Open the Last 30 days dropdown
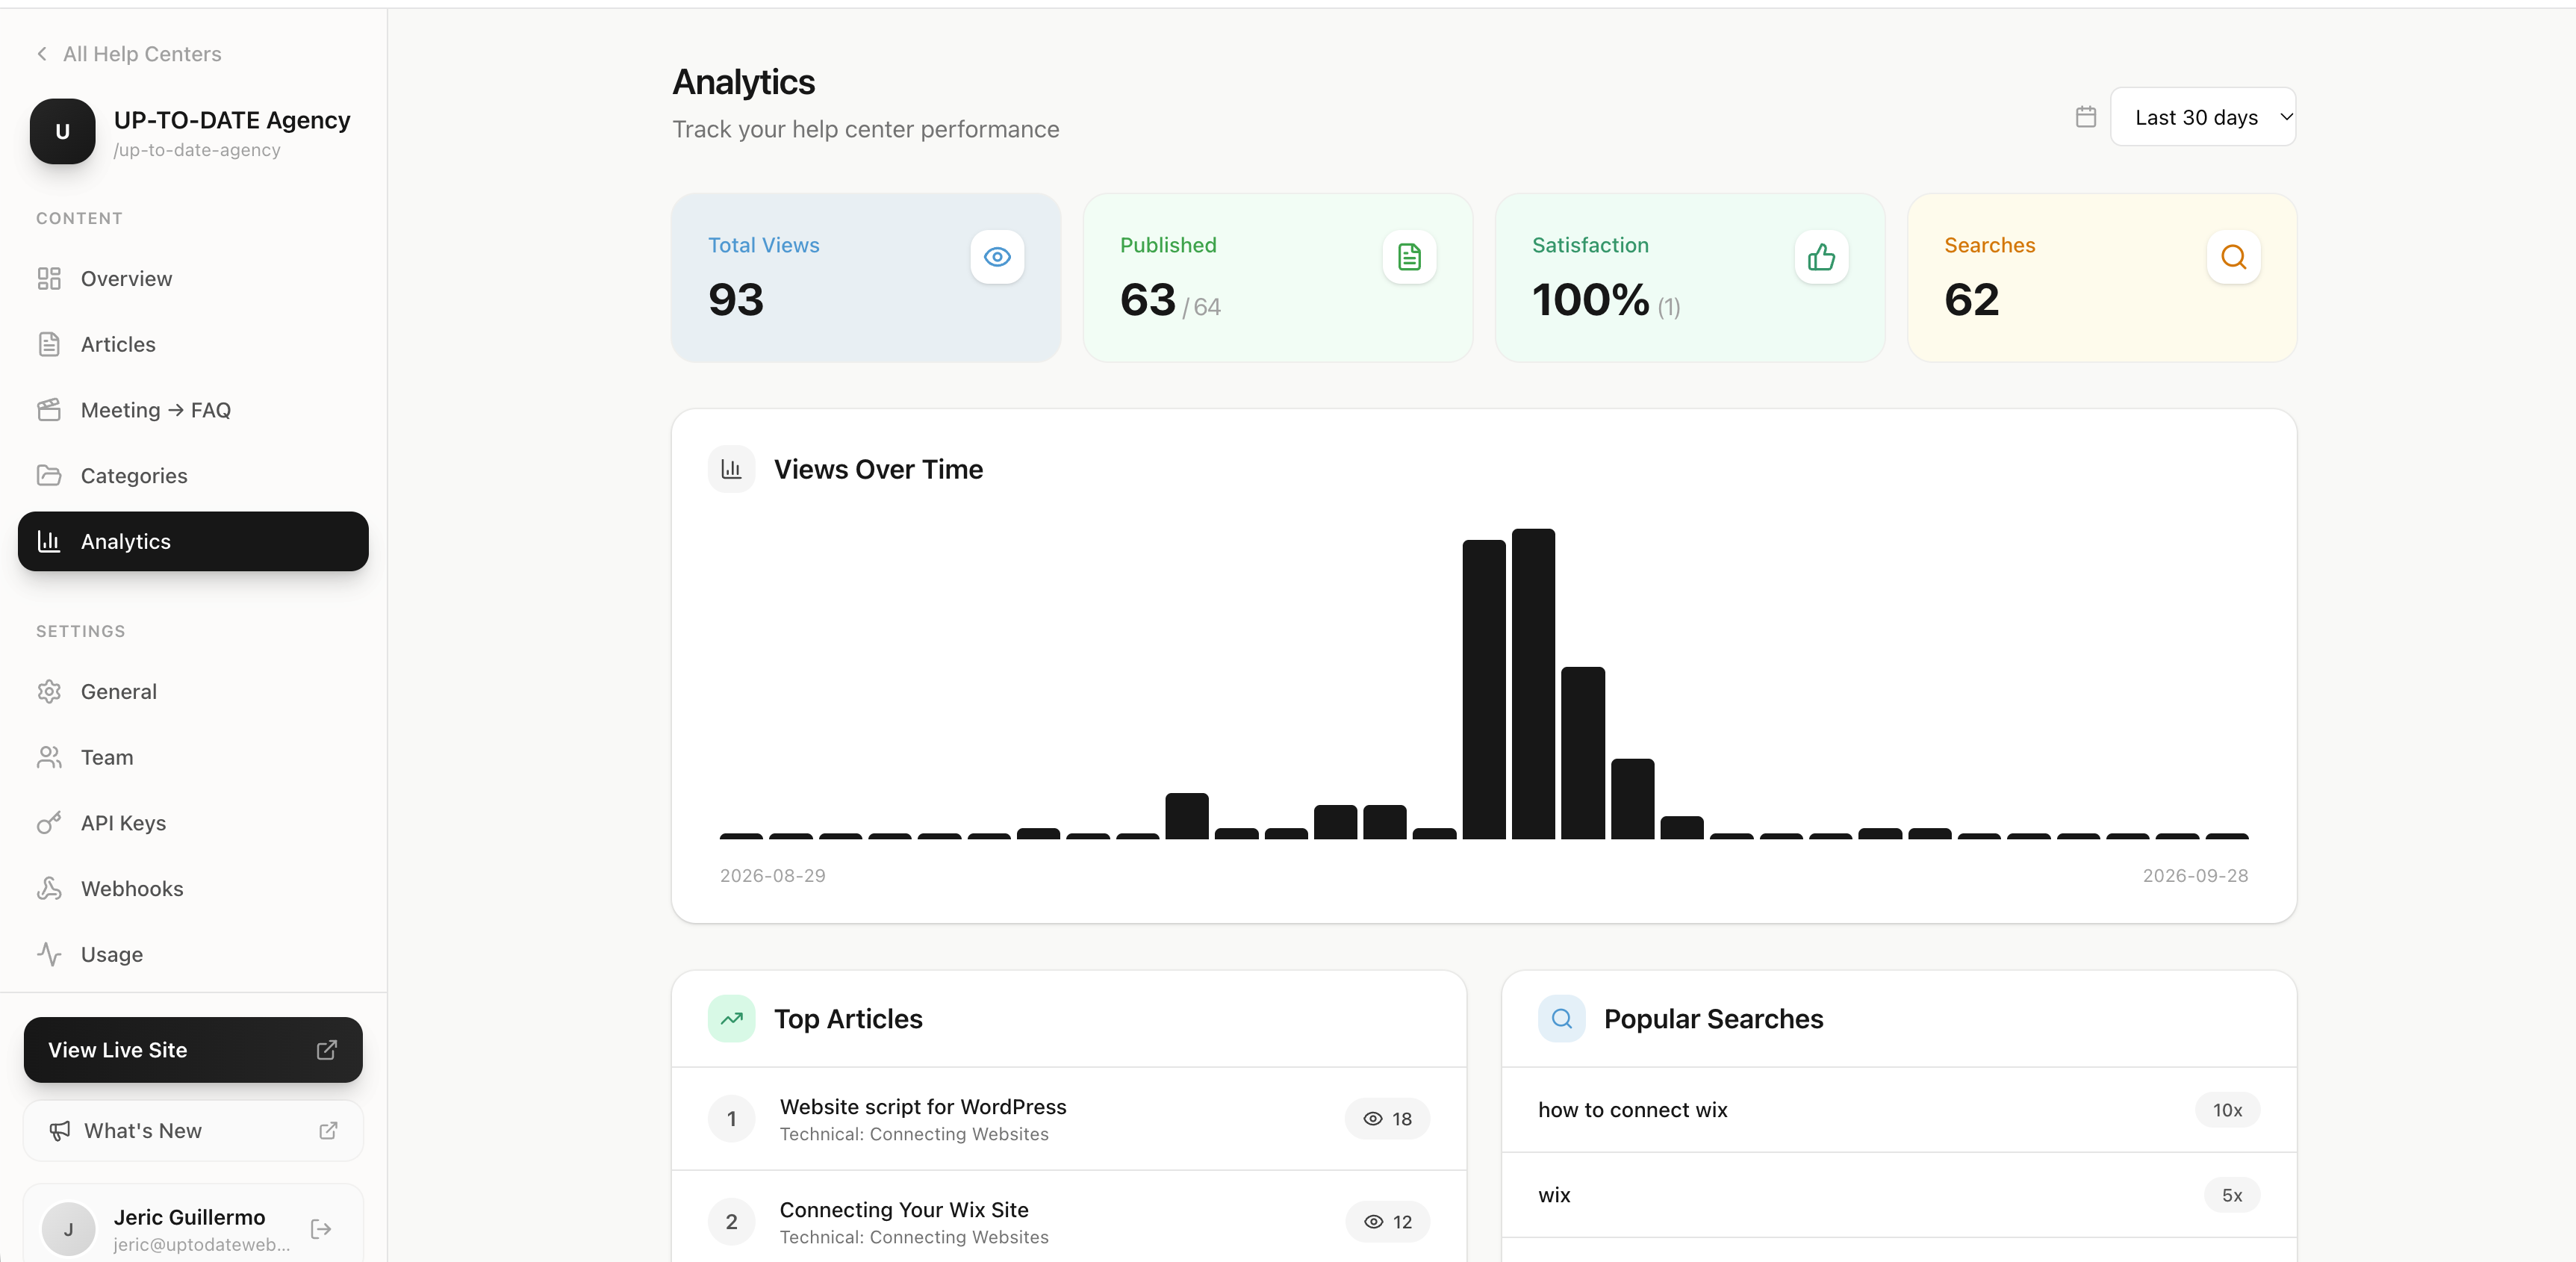 pyautogui.click(x=2203, y=117)
